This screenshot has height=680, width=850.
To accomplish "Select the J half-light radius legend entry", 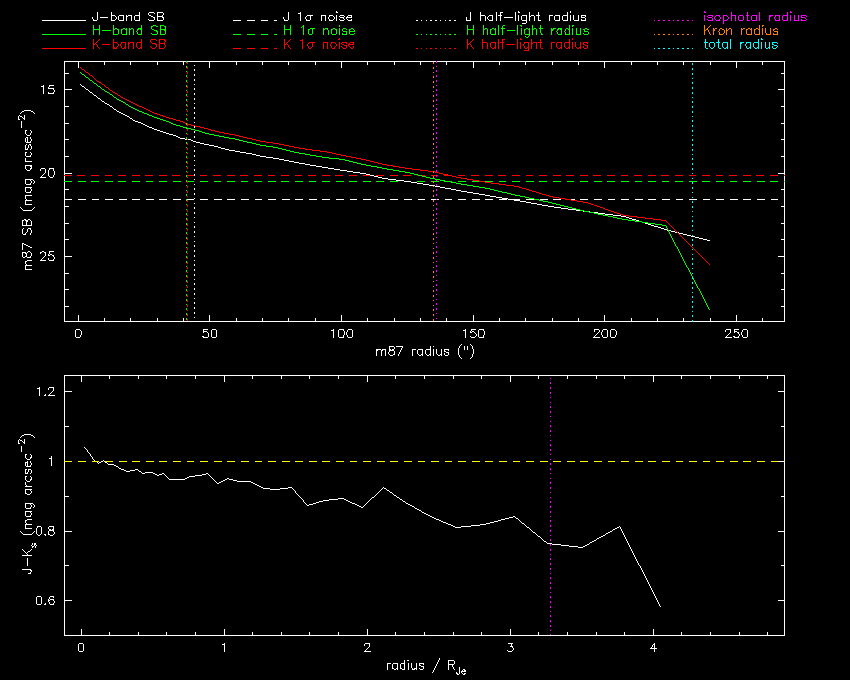I will click(x=526, y=18).
